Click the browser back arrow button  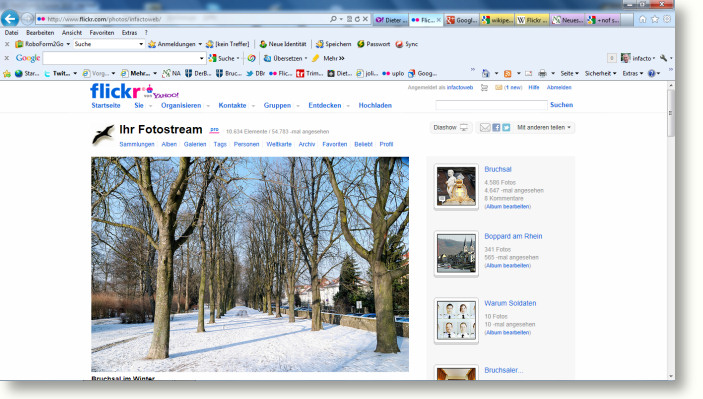[10, 19]
